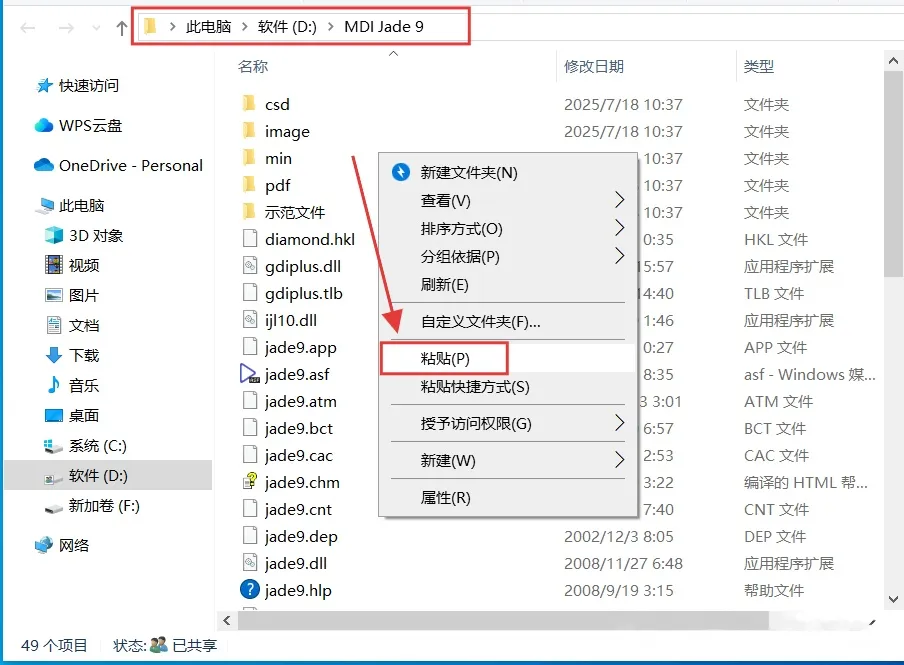Click the 已共享 status icon in status bar

click(158, 644)
